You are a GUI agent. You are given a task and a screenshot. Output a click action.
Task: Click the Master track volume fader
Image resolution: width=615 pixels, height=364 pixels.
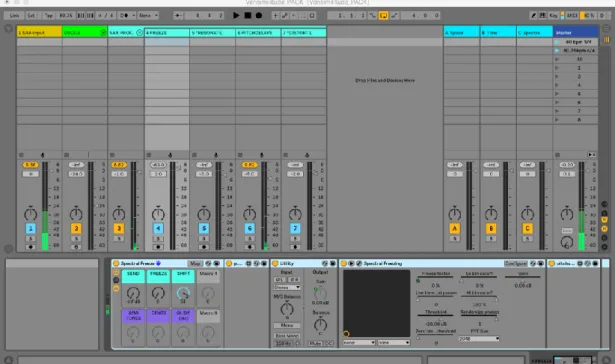click(x=587, y=171)
